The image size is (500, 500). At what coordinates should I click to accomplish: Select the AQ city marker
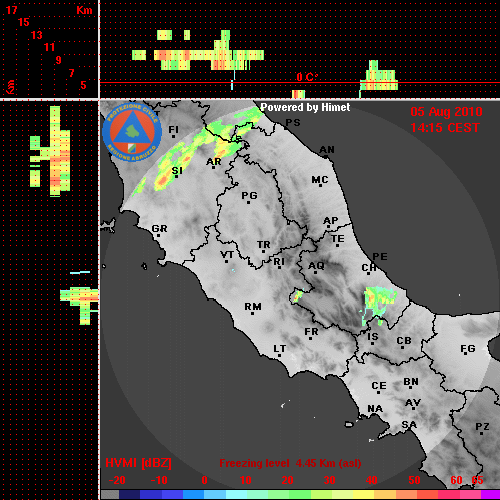[x=316, y=273]
